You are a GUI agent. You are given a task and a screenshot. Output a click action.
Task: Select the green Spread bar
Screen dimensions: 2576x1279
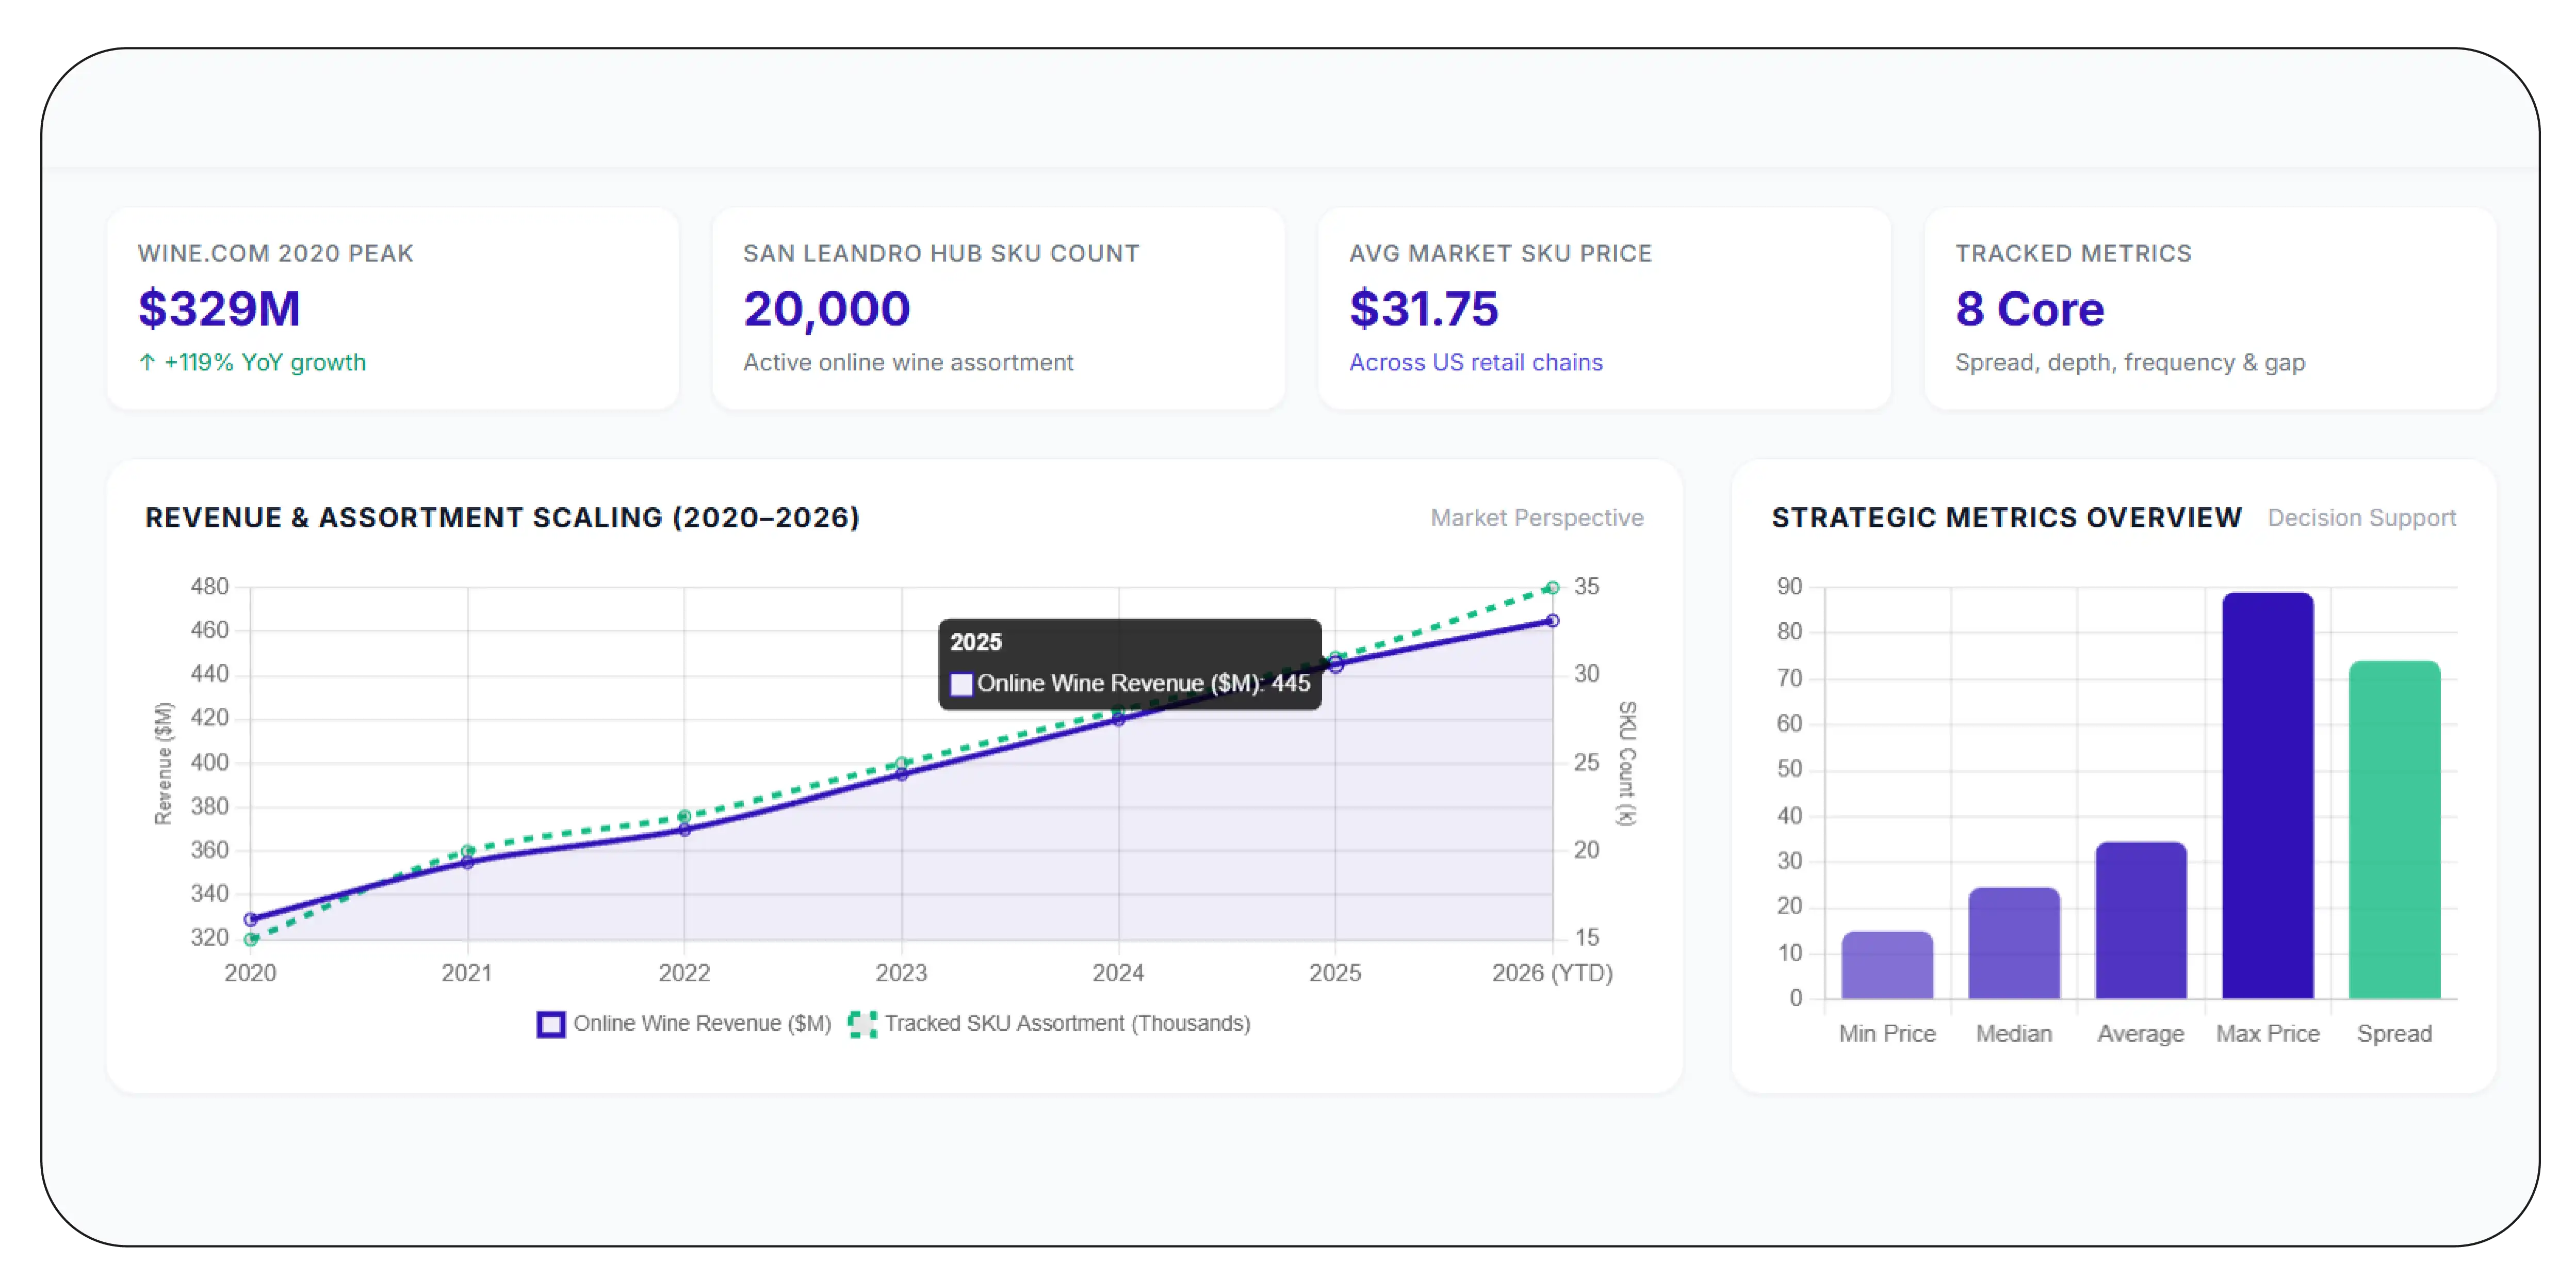(x=2394, y=830)
